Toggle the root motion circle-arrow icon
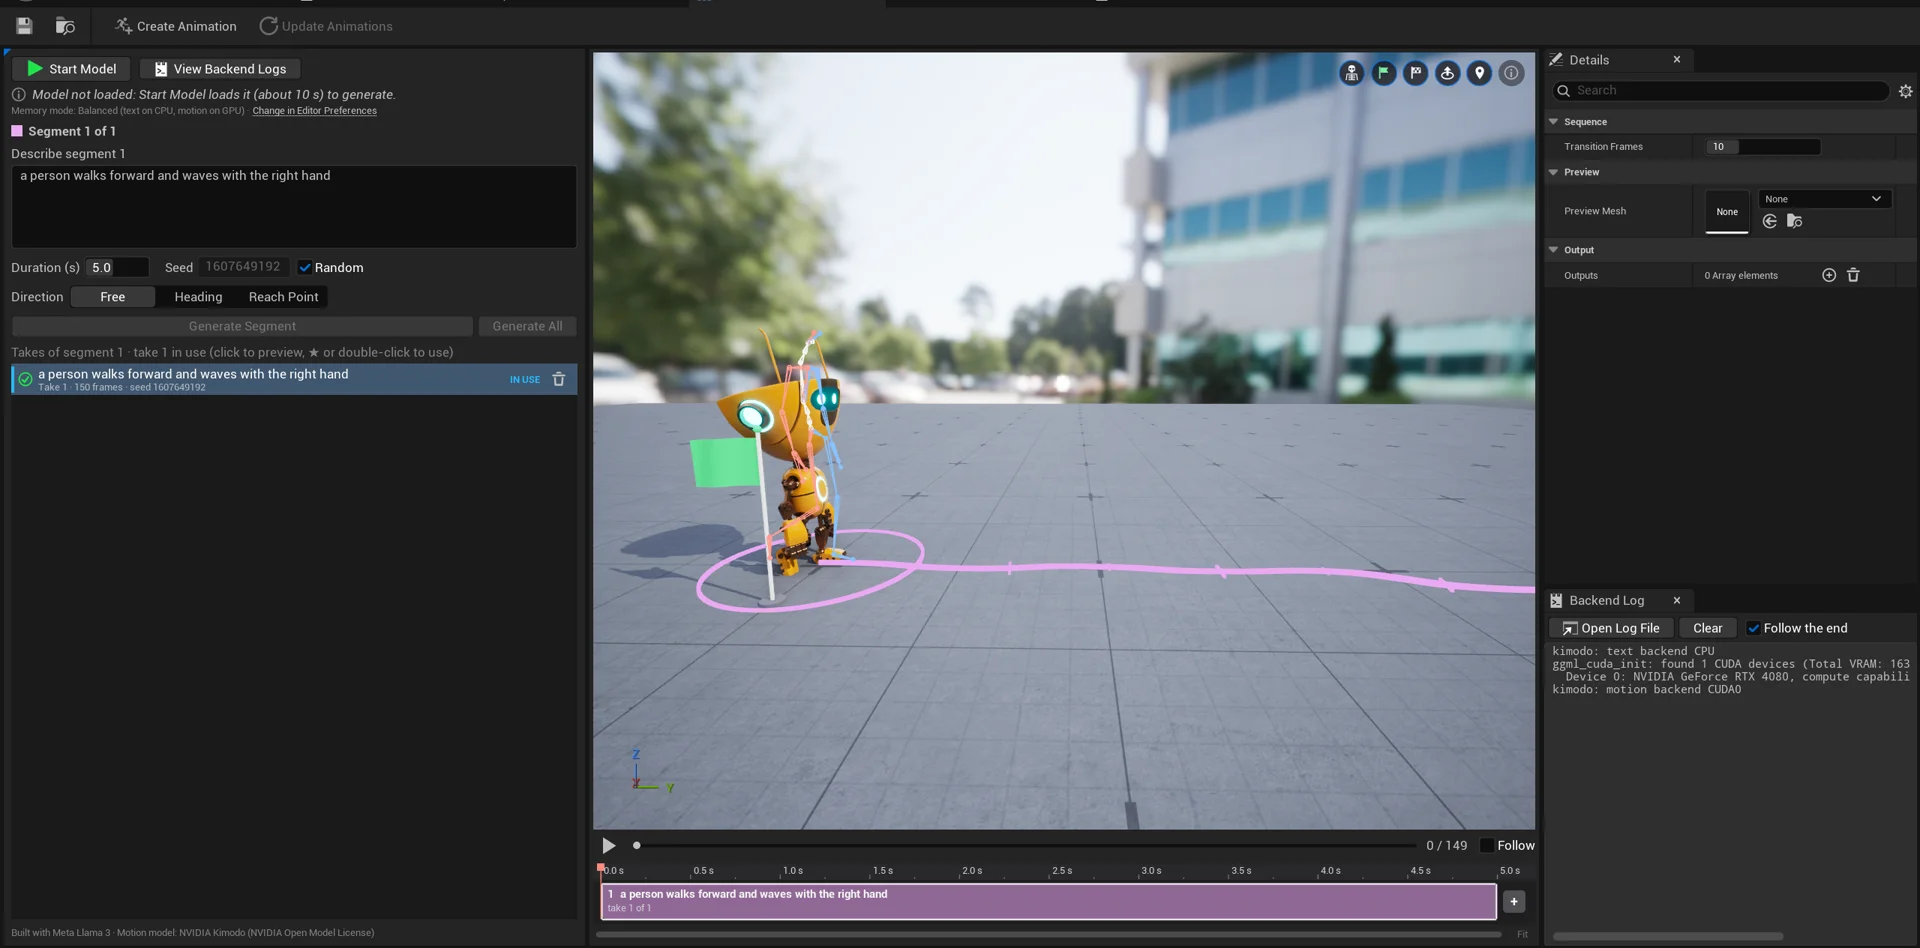This screenshot has width=1920, height=948. click(x=1447, y=73)
